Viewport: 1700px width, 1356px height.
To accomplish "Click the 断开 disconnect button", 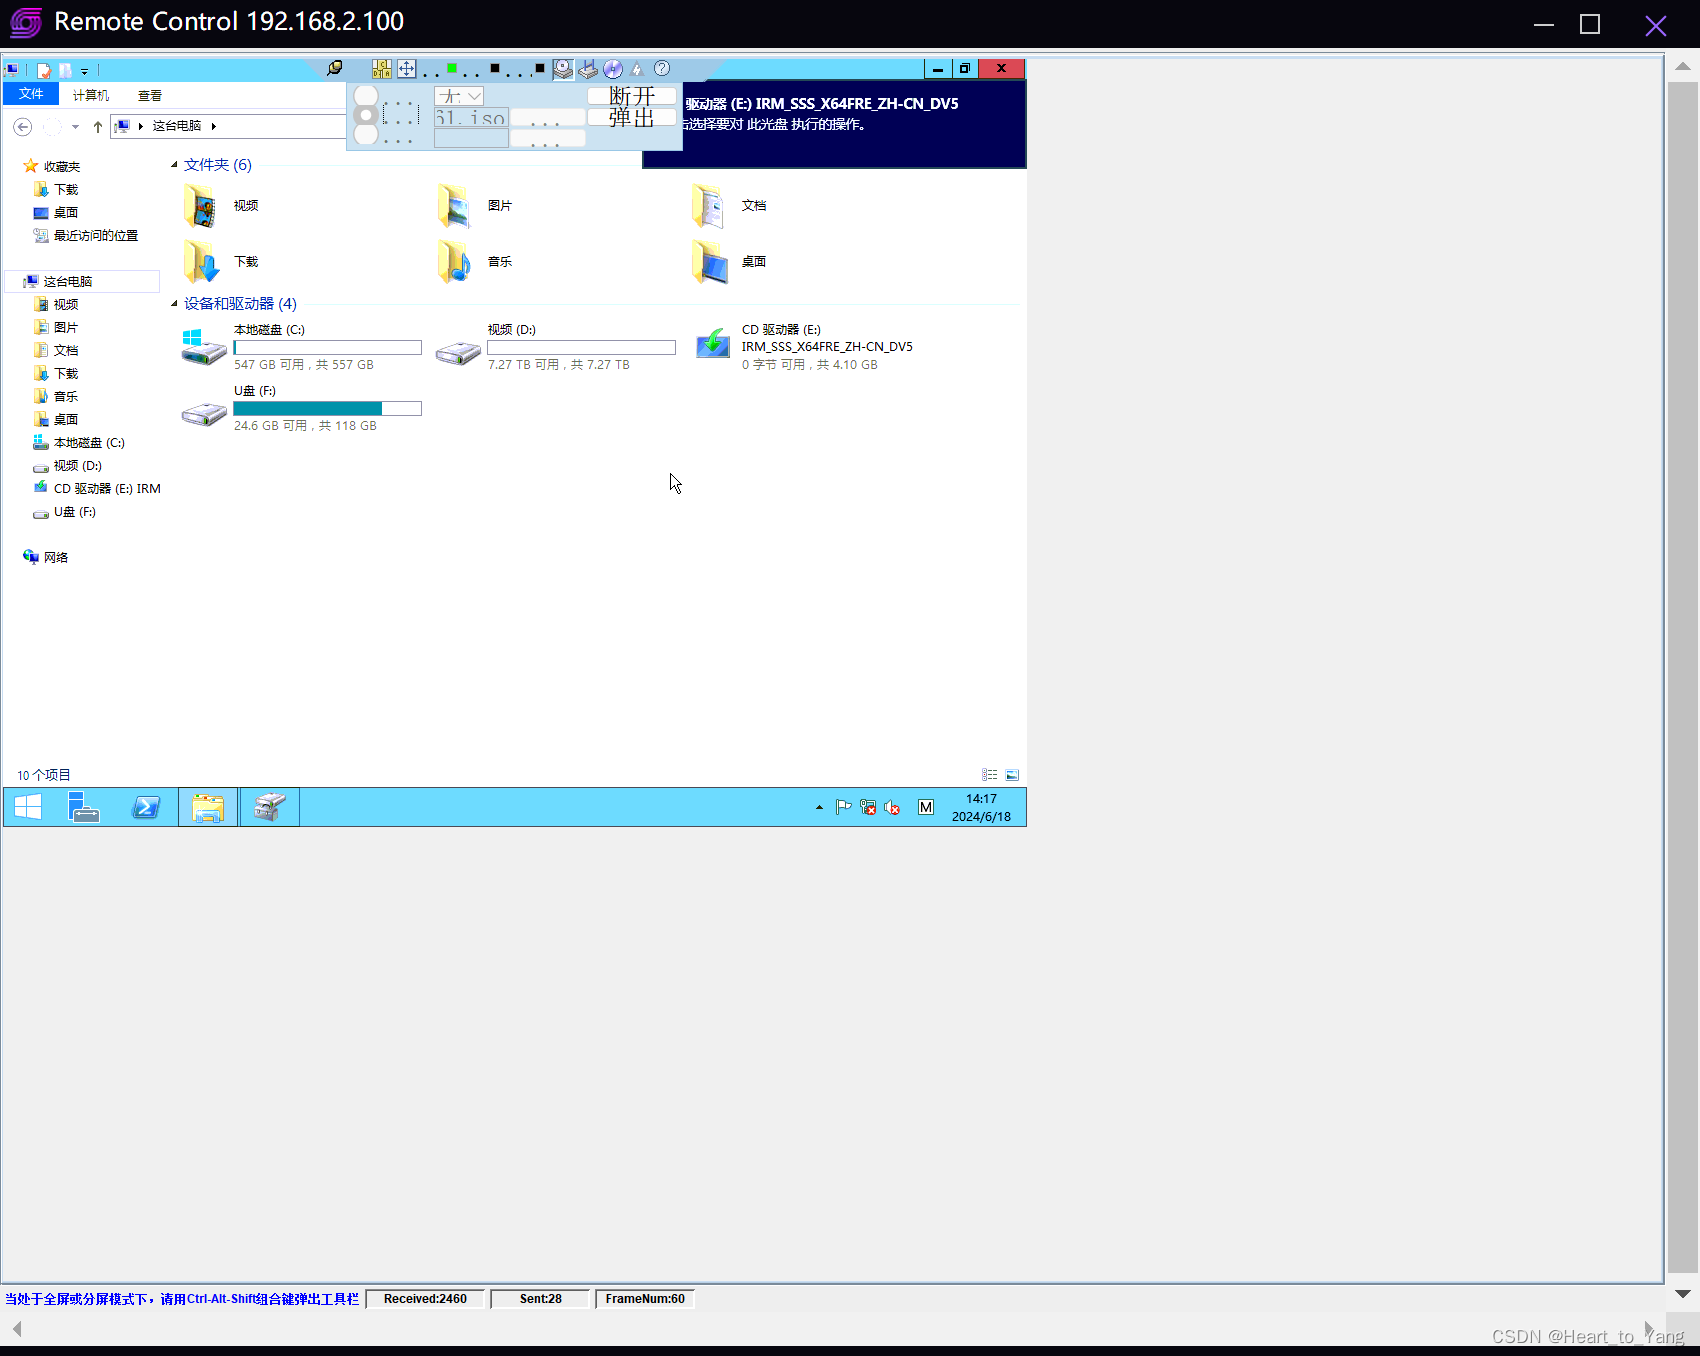I will 632,96.
